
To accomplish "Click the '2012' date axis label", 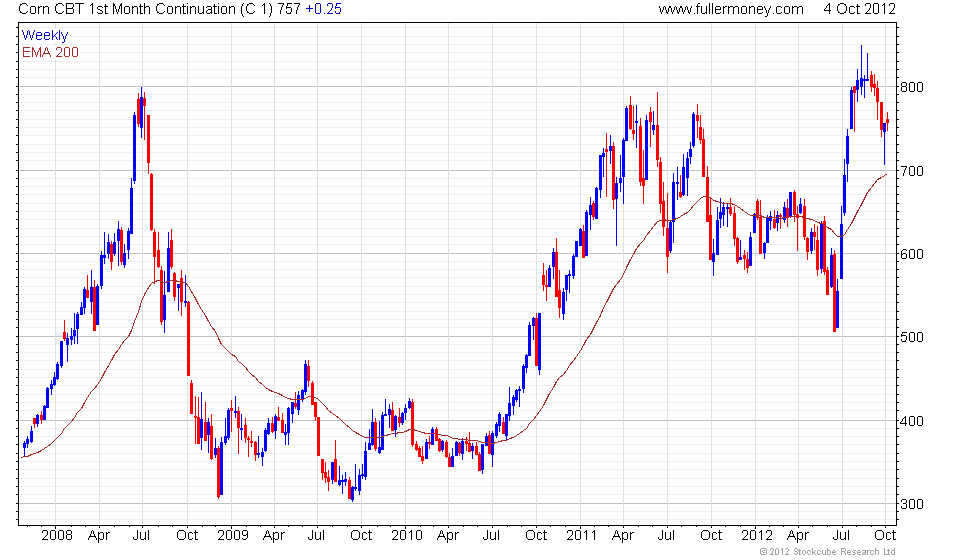I will 757,536.
